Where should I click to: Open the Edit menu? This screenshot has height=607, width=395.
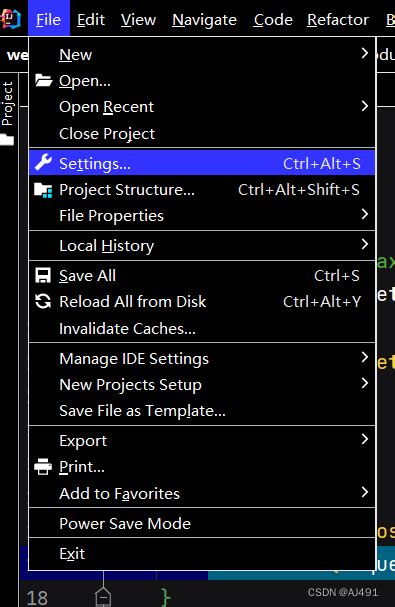[91, 19]
